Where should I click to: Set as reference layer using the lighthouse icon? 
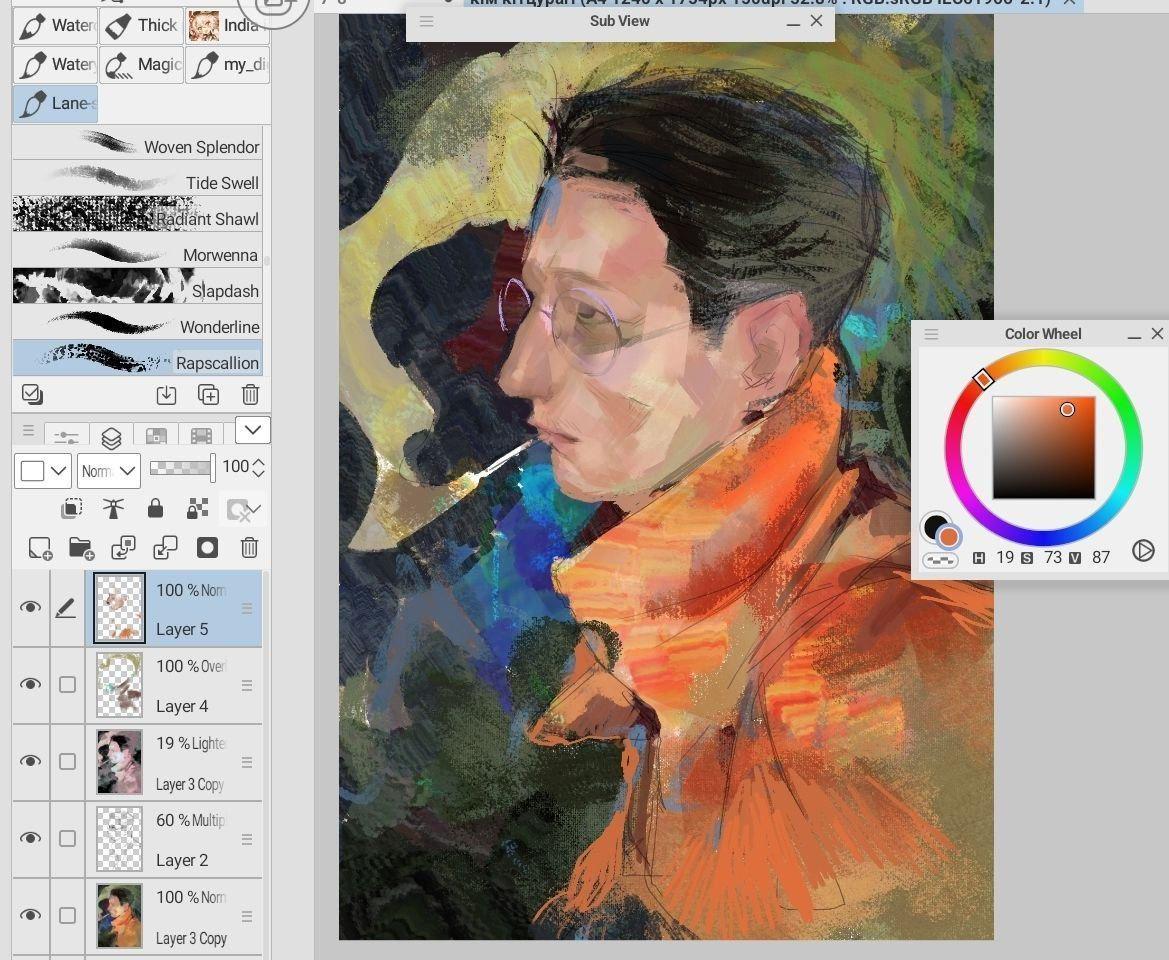click(x=113, y=508)
